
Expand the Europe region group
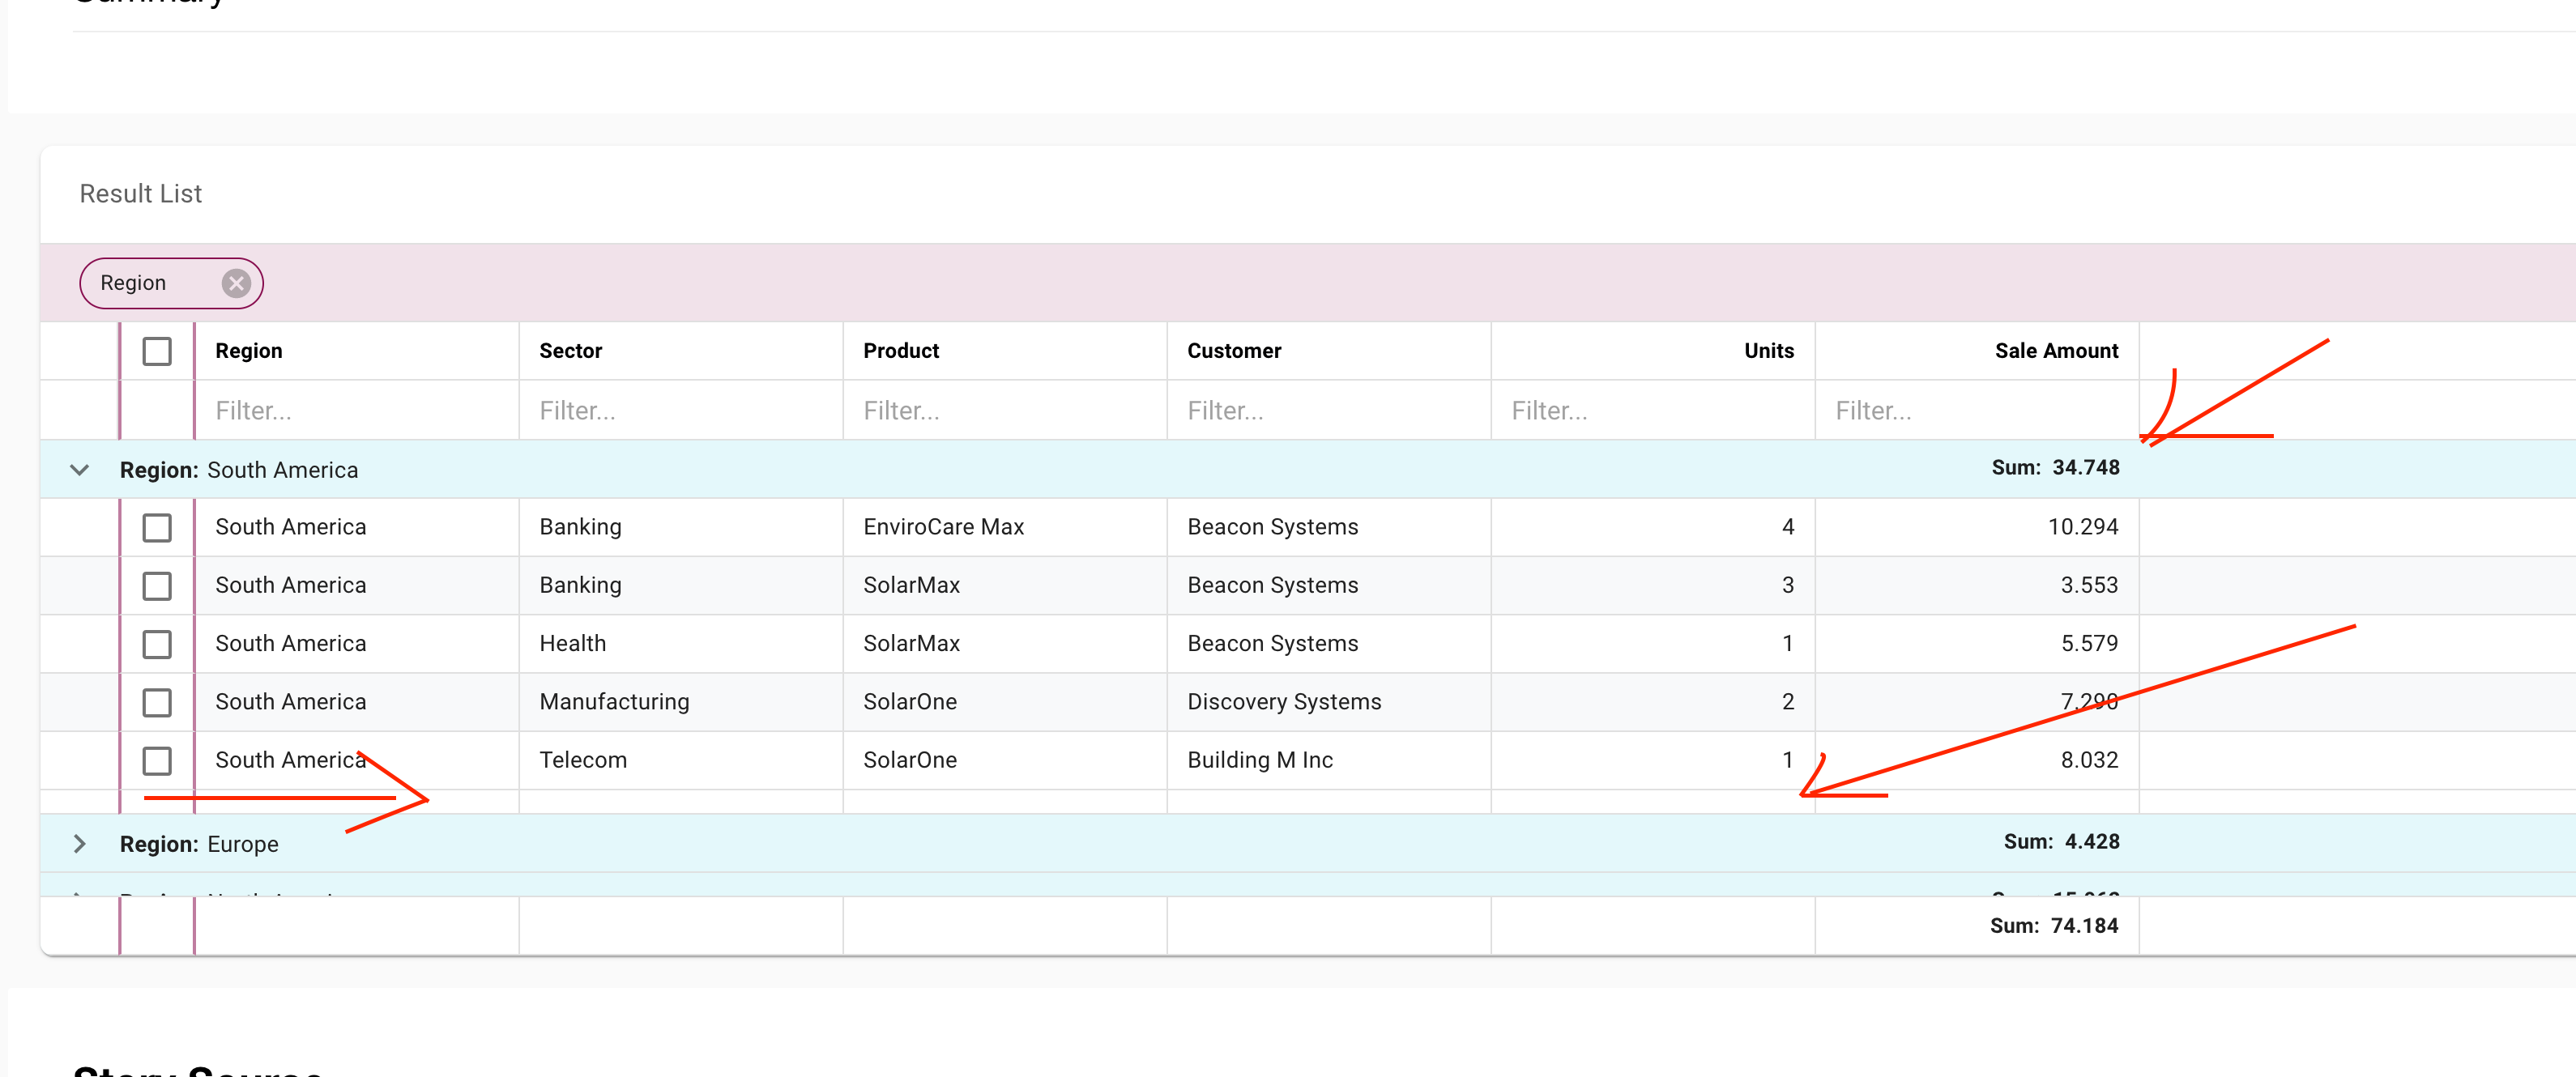[79, 843]
